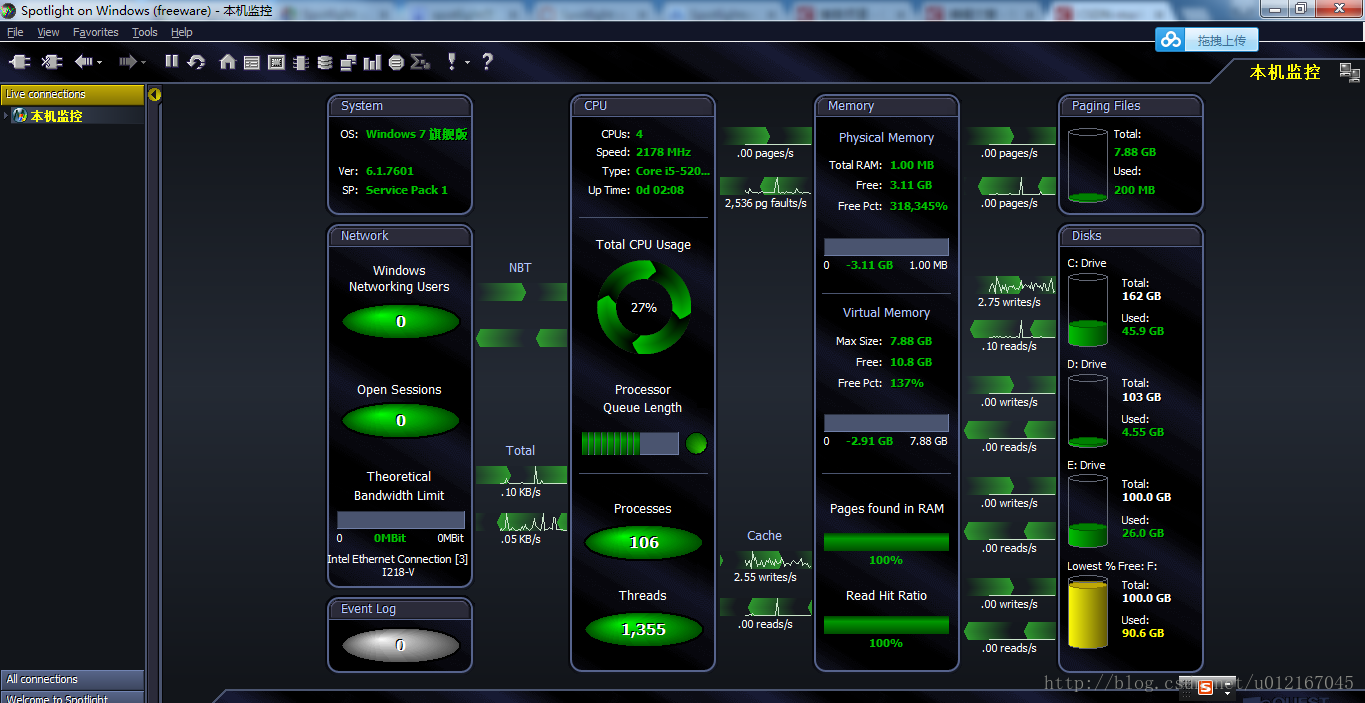Click the Total CPU Usage 27% dial
1365x703 pixels.
pos(644,308)
